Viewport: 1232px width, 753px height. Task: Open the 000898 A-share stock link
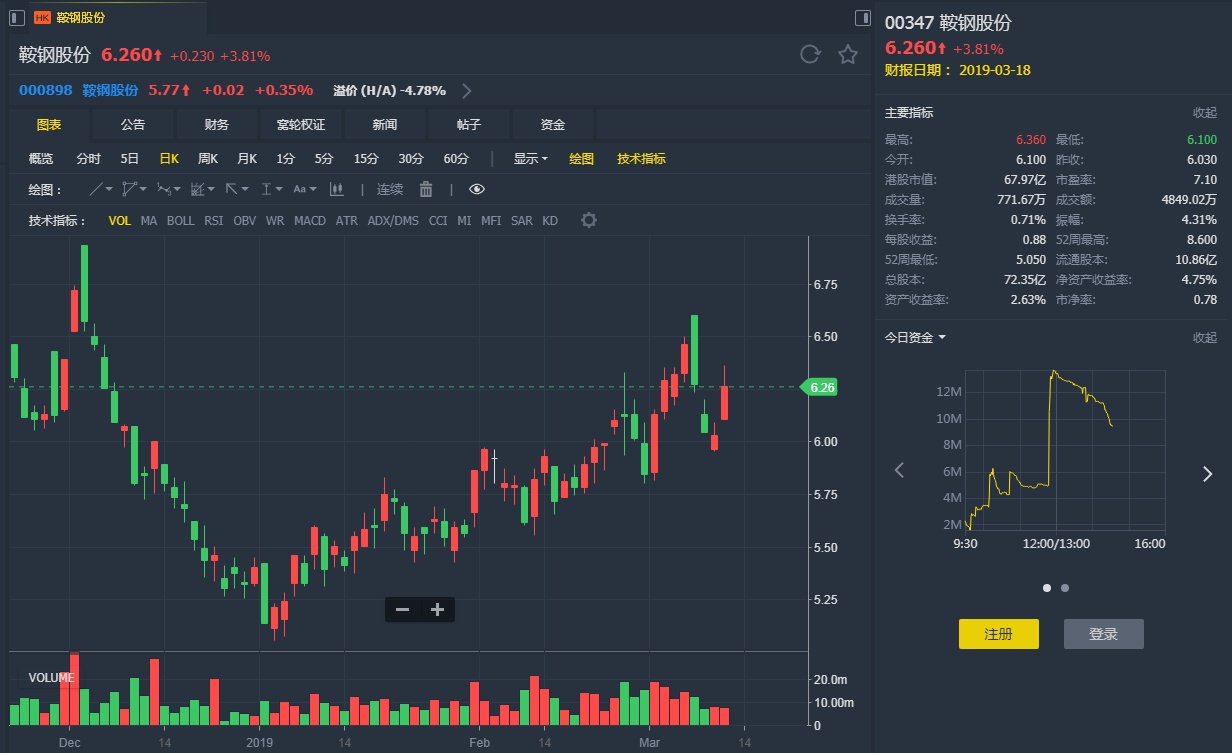point(45,90)
